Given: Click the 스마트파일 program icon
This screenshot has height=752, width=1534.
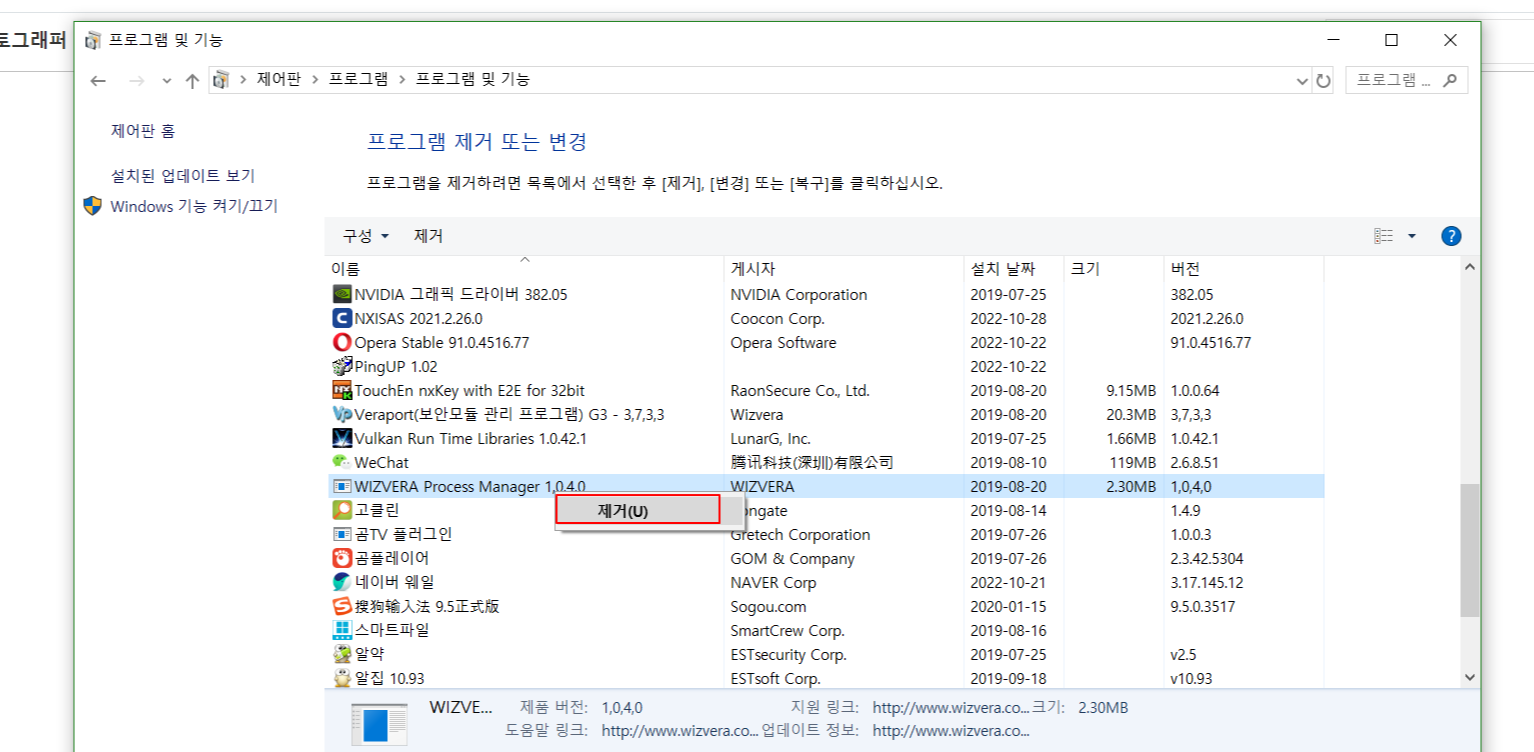Looking at the screenshot, I should pyautogui.click(x=342, y=631).
